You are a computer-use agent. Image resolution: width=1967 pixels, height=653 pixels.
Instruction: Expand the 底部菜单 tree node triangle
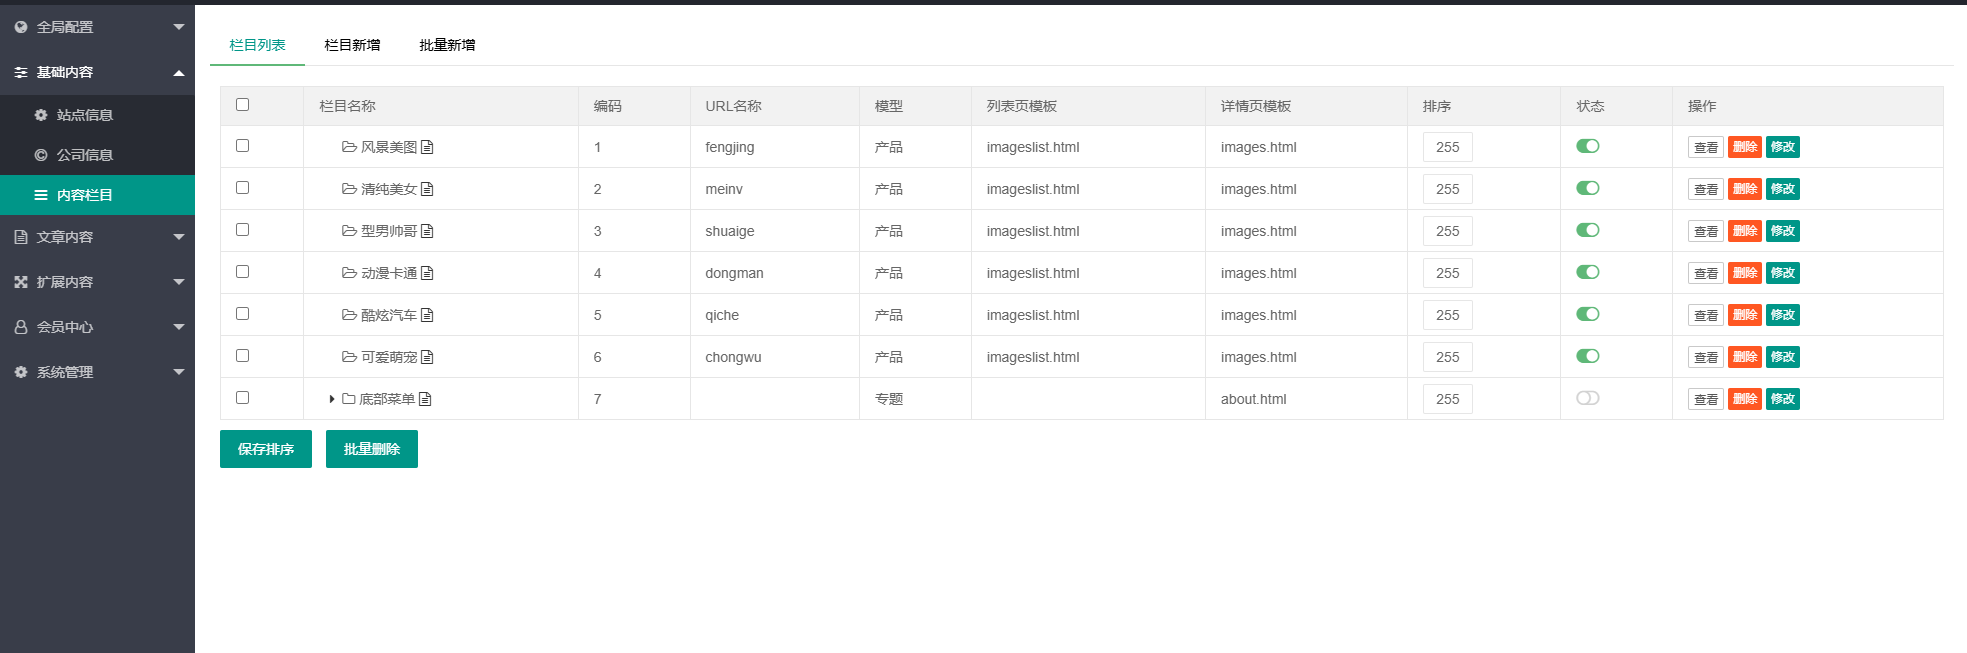point(331,399)
